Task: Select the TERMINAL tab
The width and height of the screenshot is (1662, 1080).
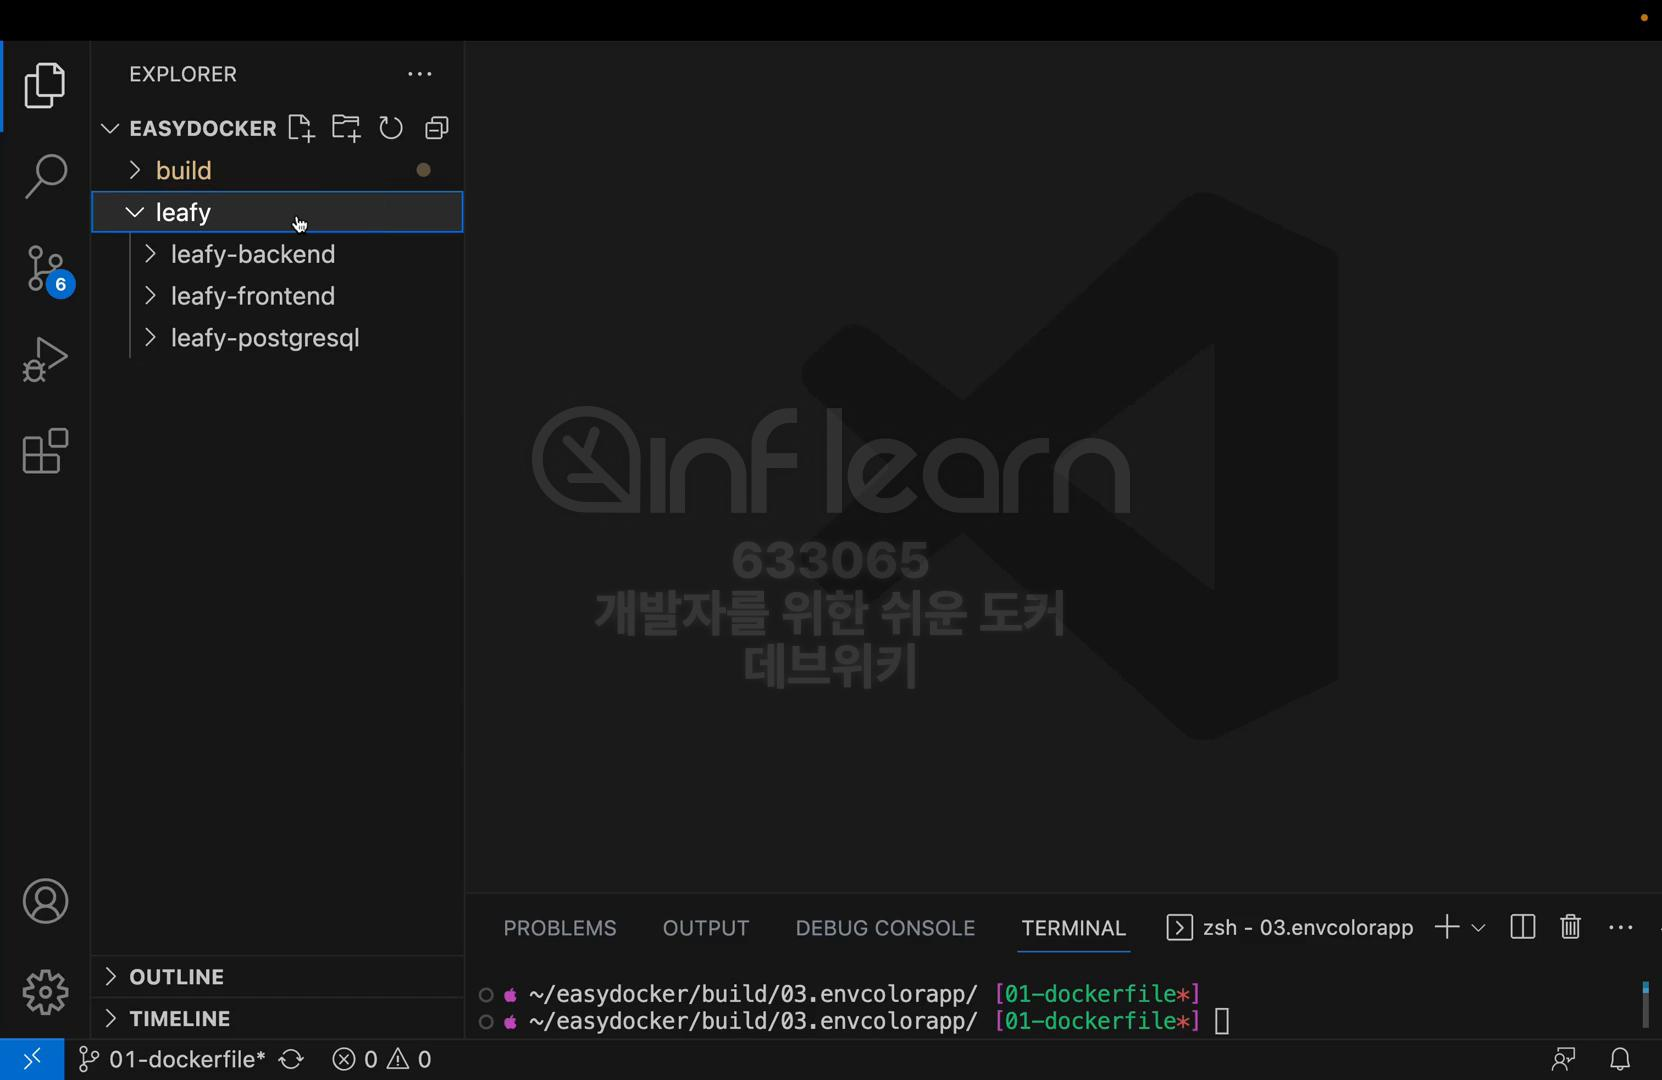Action: pyautogui.click(x=1074, y=928)
